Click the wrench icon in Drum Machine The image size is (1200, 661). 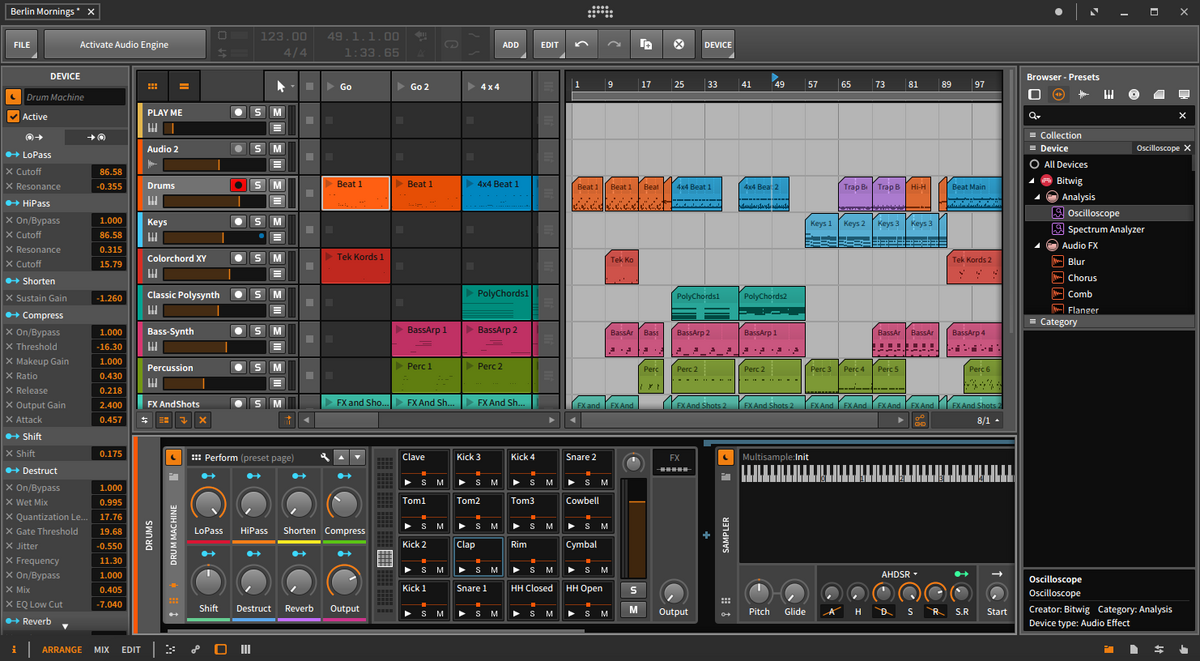325,457
